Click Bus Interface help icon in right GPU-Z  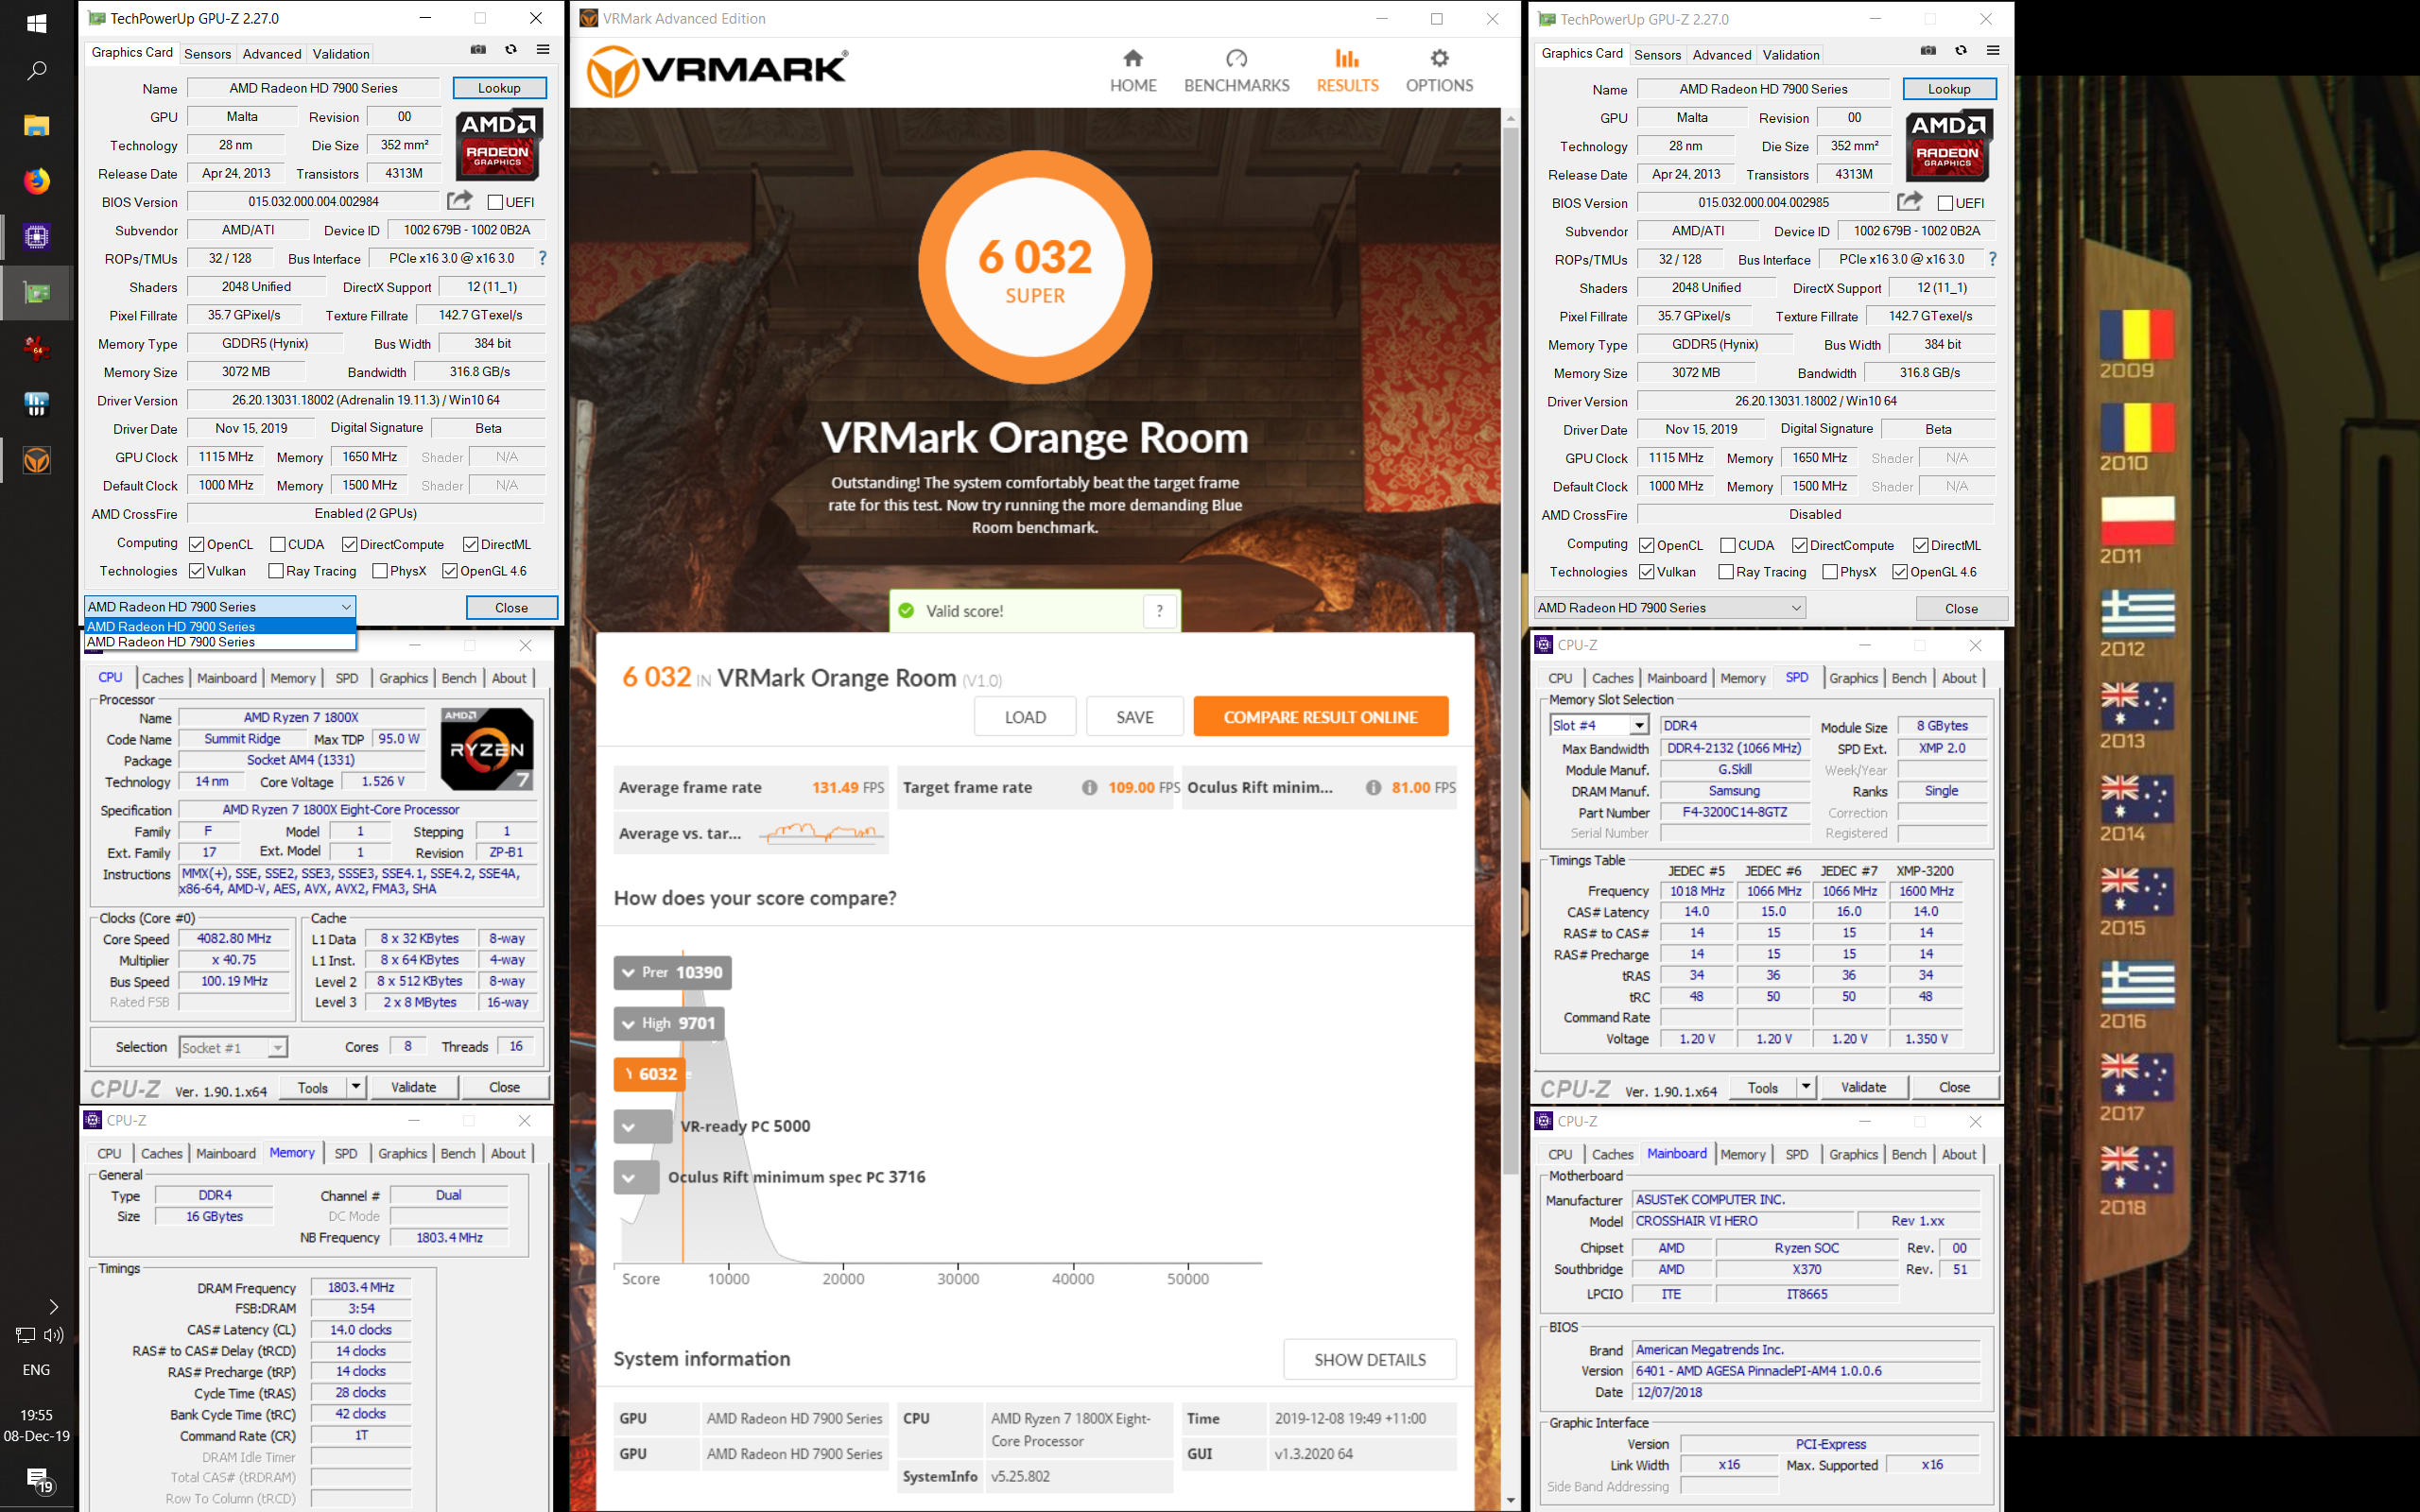(x=1992, y=259)
